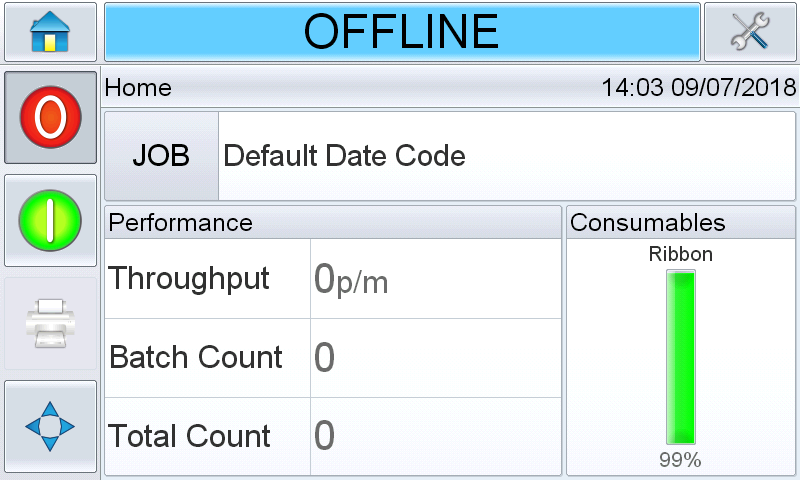Tap the Batch Count row label
Viewport: 800px width, 480px height.
click(x=196, y=357)
